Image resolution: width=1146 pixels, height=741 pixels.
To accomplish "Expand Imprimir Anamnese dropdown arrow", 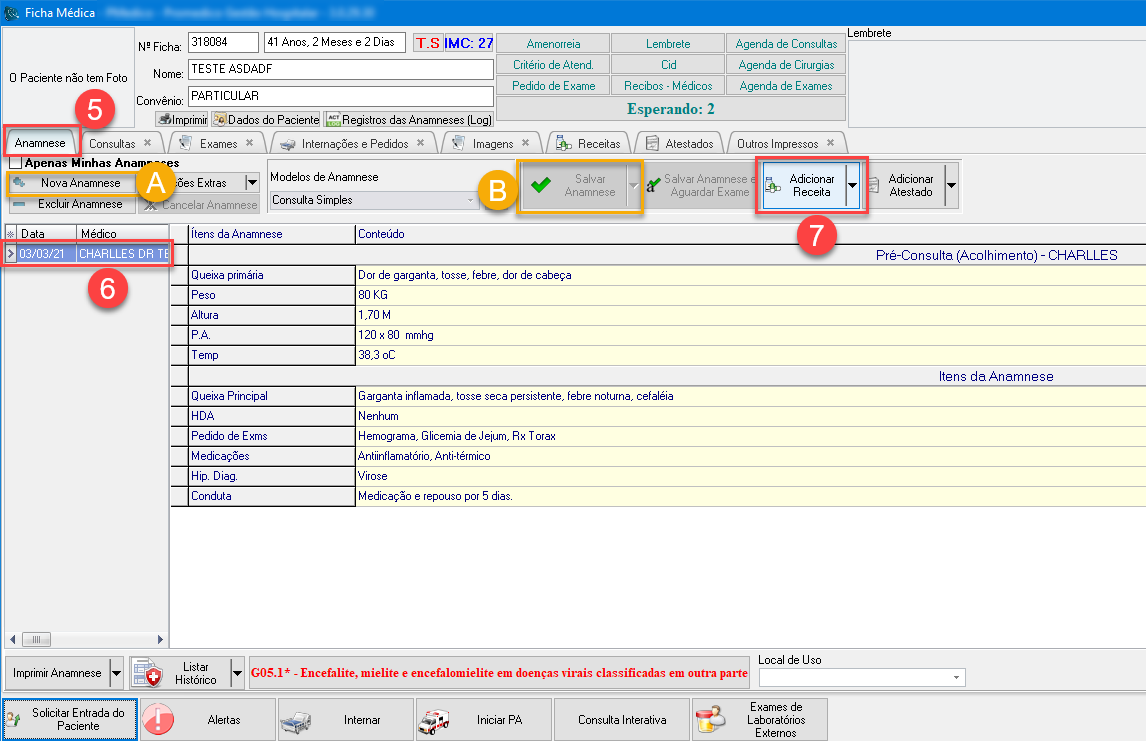I will tap(116, 673).
